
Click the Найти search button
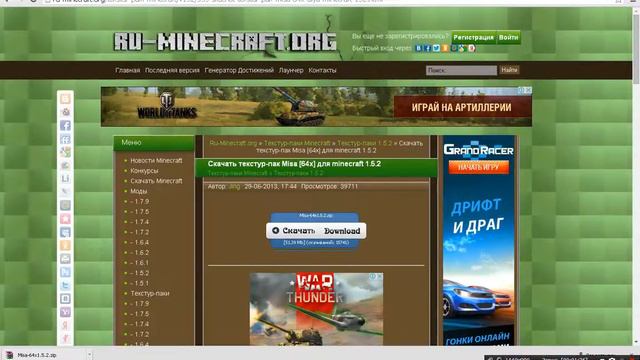509,70
